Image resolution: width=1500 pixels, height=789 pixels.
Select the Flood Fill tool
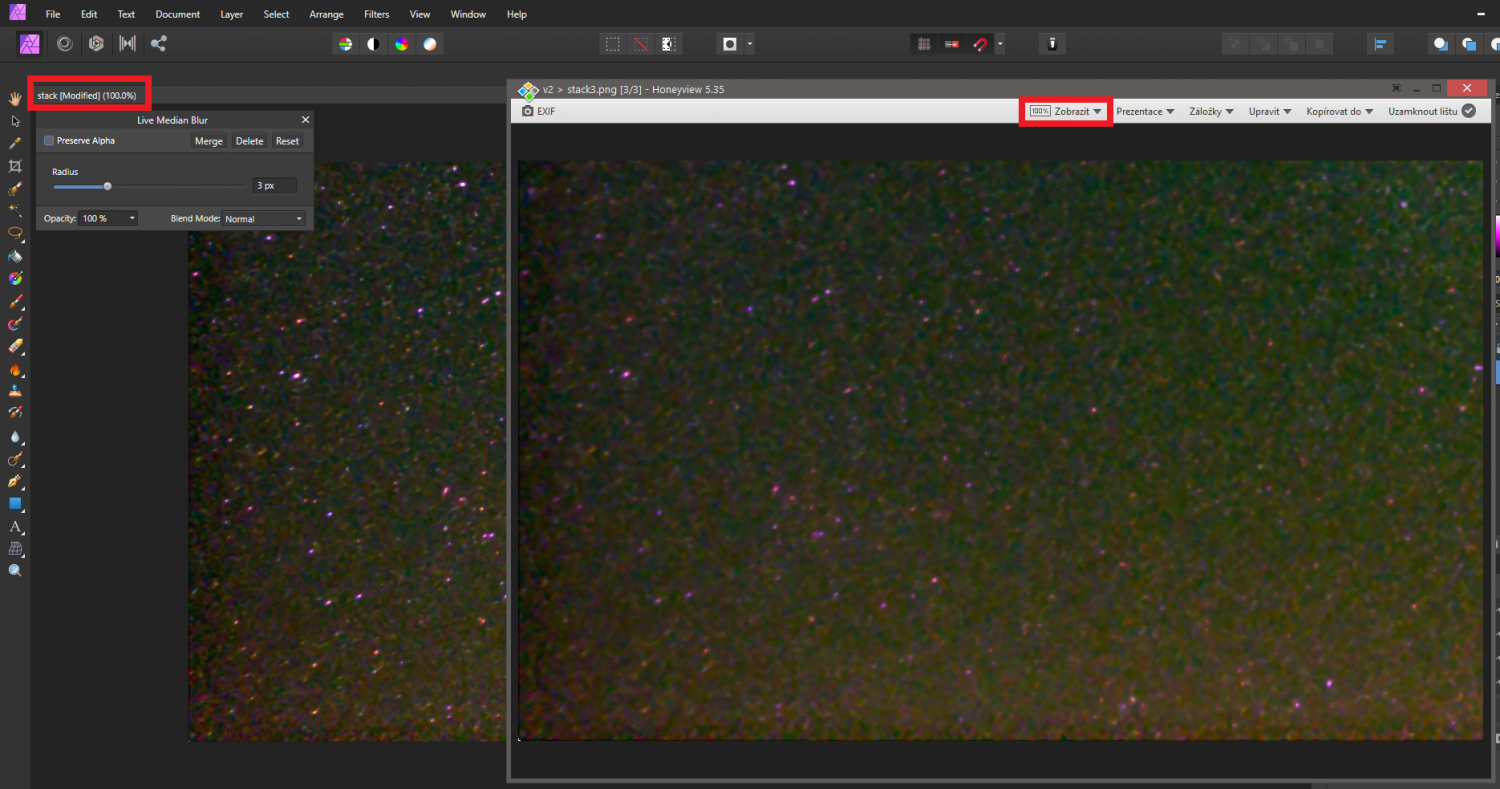click(15, 256)
